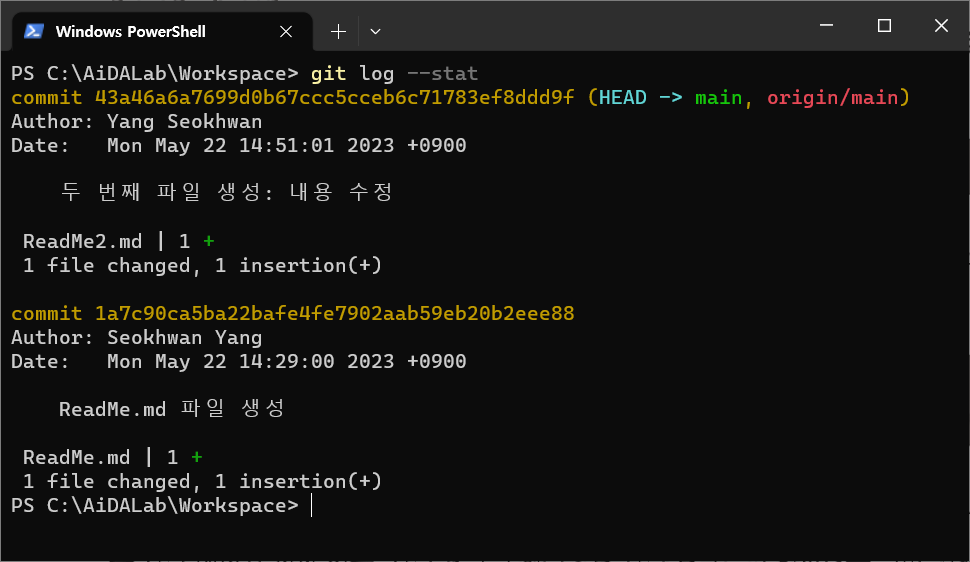Click the commit hash starting with 43a46a6a
The width and height of the screenshot is (970, 562).
(x=335, y=97)
